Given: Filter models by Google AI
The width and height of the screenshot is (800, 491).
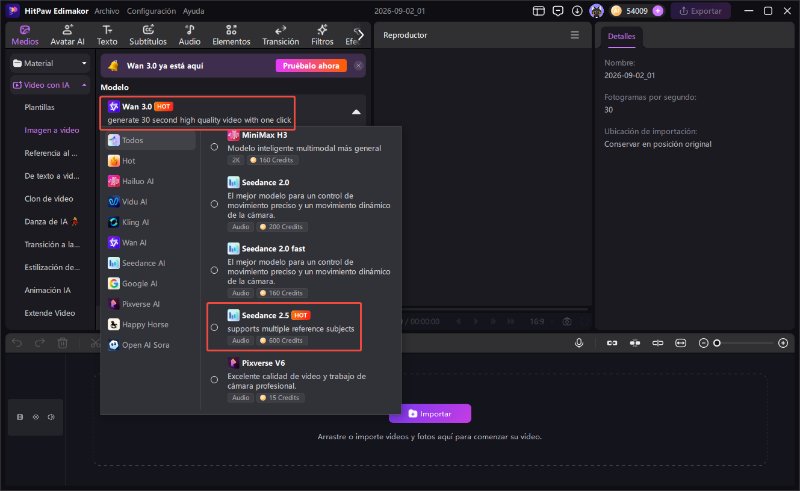Looking at the screenshot, I should click(x=151, y=283).
